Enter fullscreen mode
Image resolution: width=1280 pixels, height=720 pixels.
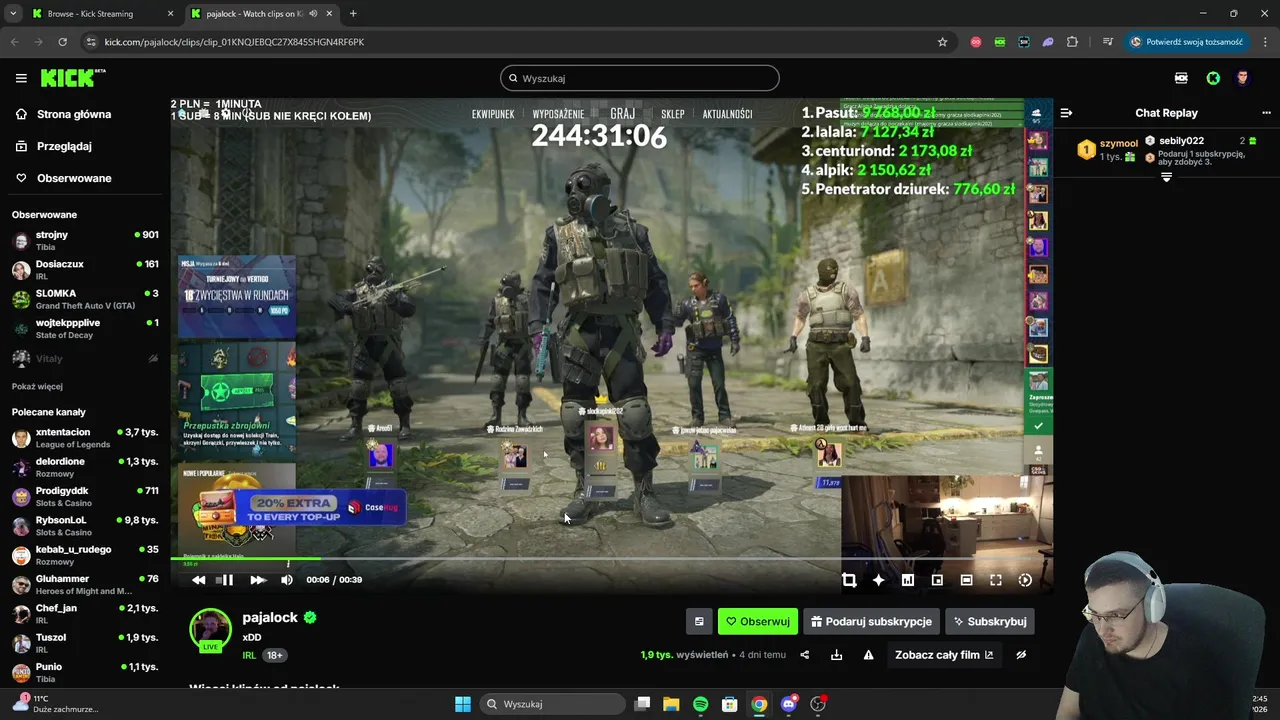(x=996, y=580)
